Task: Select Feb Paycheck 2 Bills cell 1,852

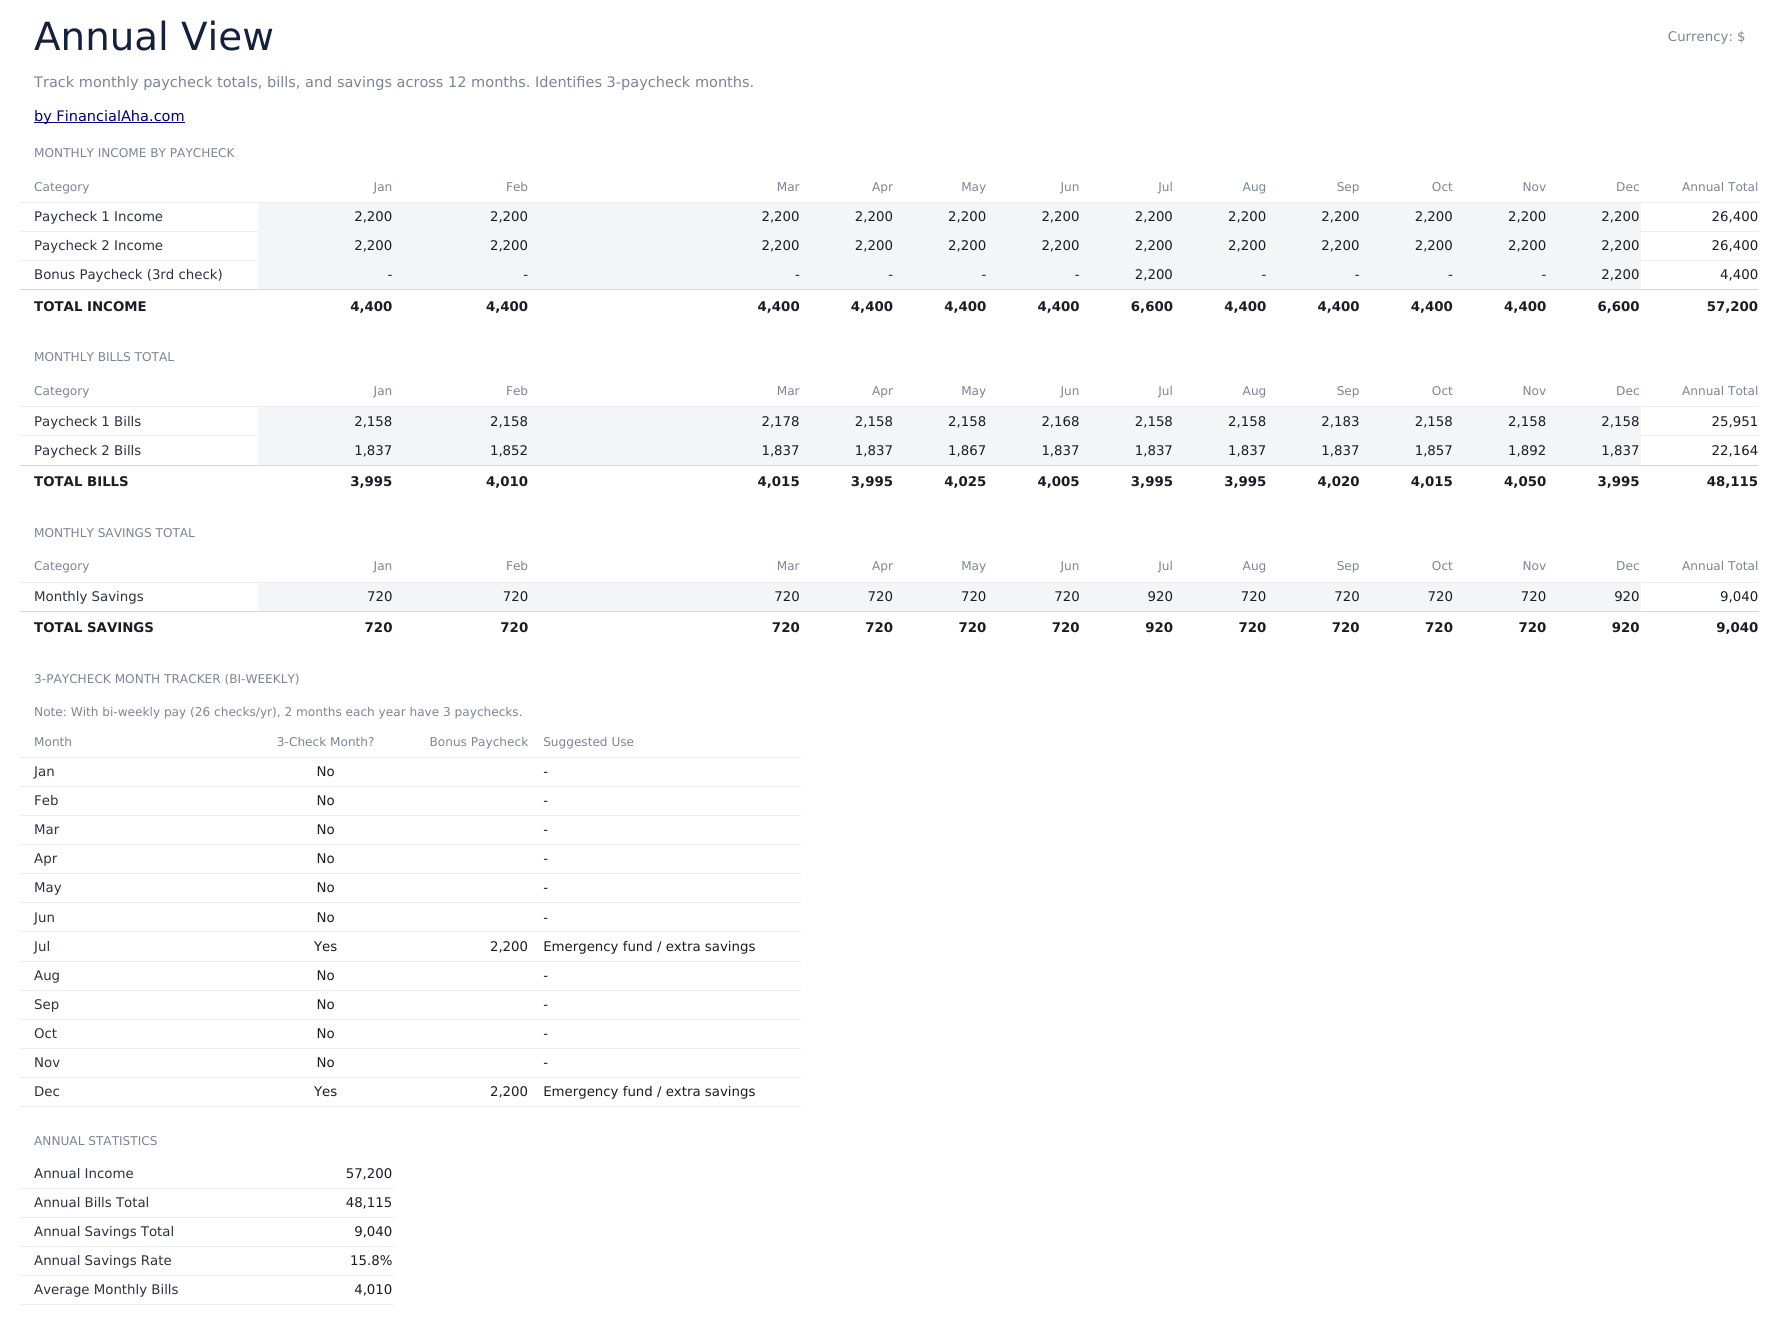Action: 509,451
